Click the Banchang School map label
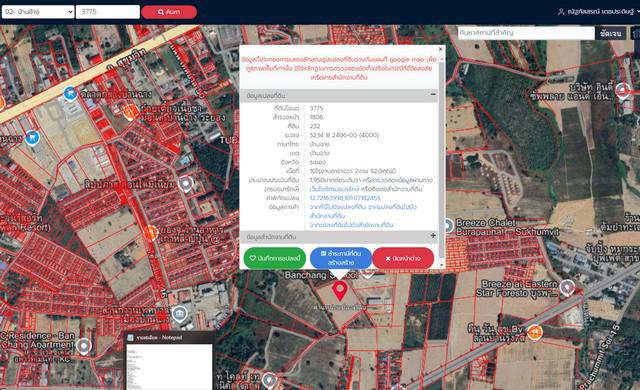The width and height of the screenshot is (640, 390). pyautogui.click(x=321, y=275)
